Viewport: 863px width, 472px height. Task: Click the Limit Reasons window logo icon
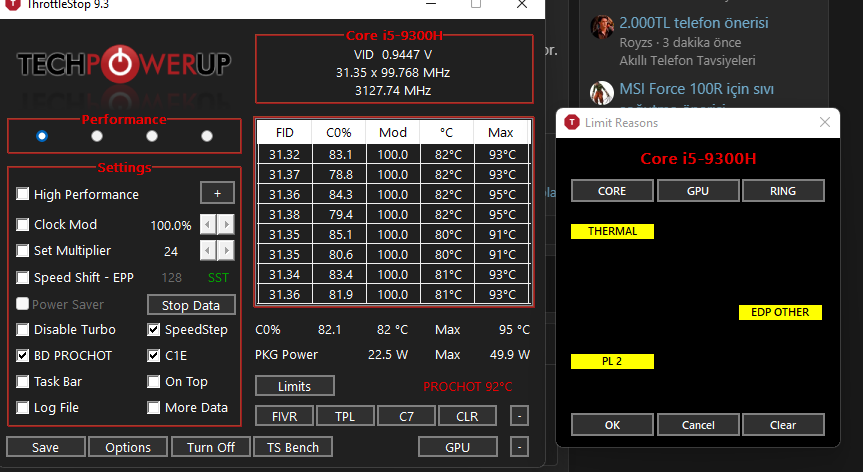pos(572,122)
